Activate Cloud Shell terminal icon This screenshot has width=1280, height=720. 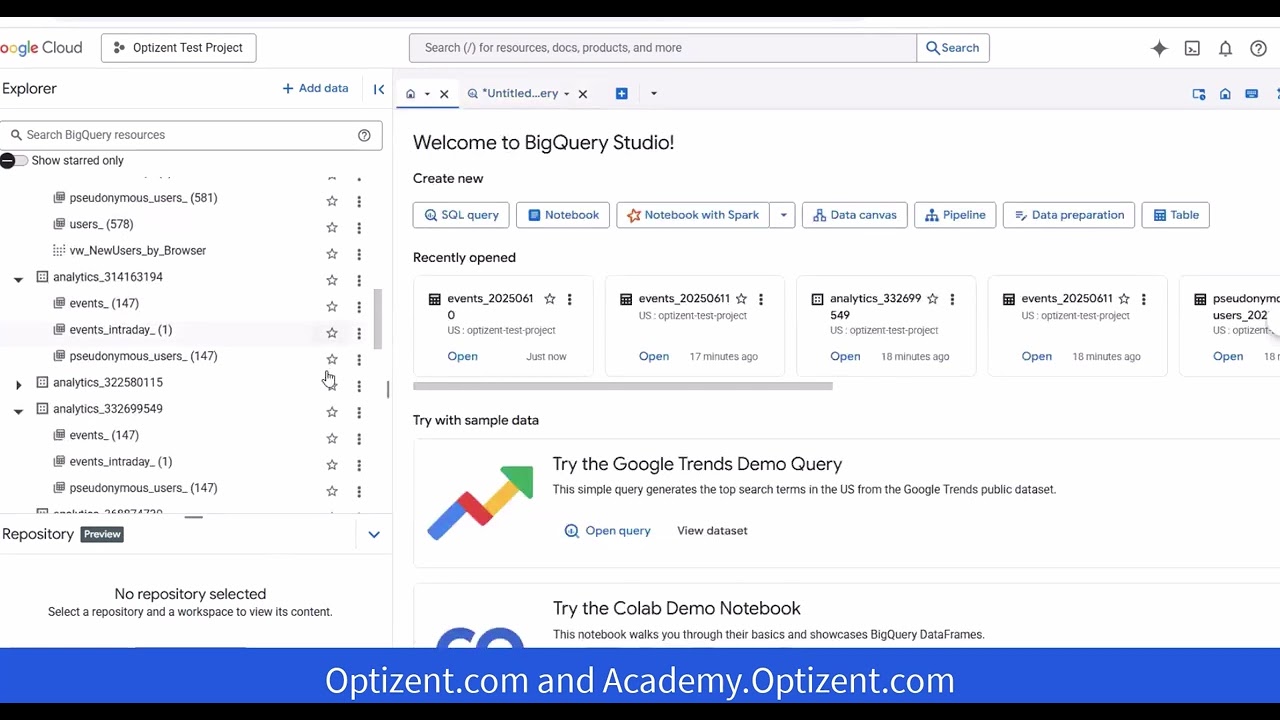tap(1192, 48)
